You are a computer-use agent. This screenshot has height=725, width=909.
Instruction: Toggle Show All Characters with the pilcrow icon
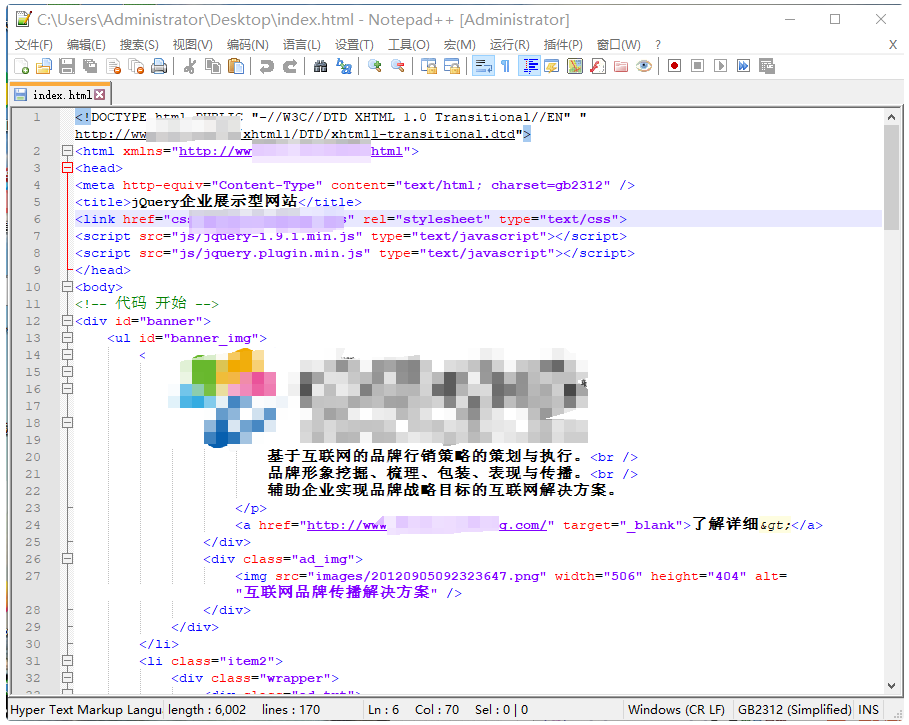[504, 66]
